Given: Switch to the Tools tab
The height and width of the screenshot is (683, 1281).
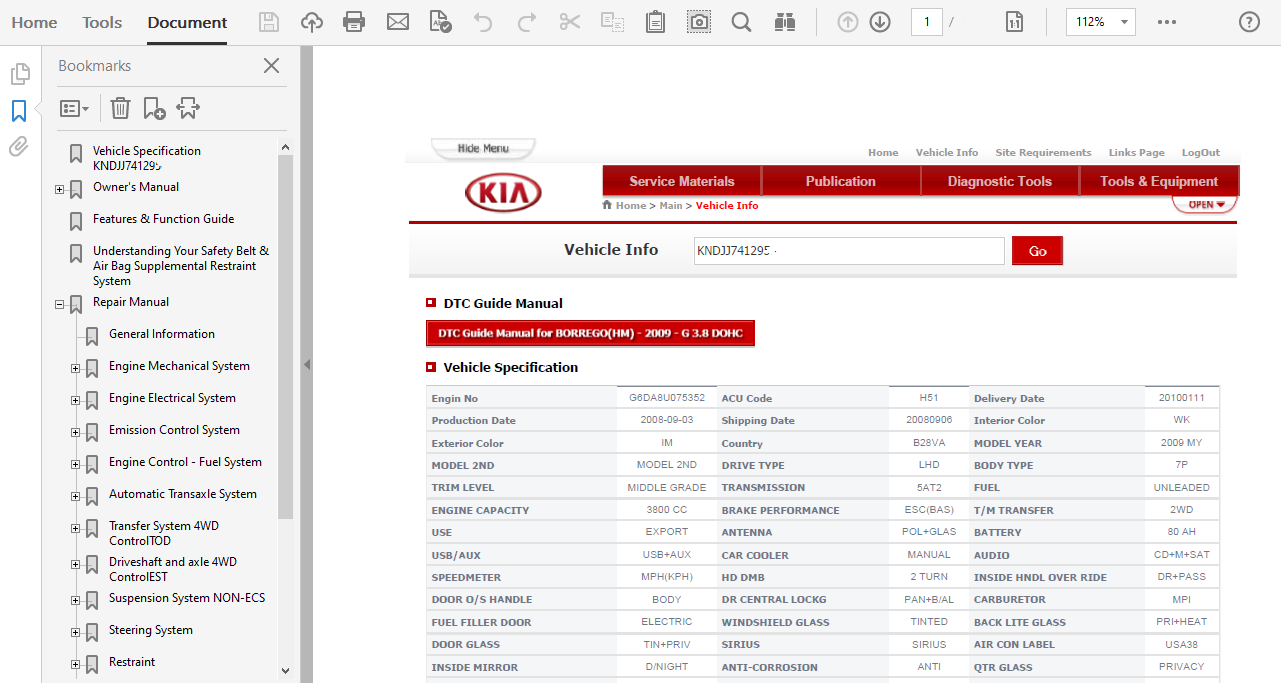Looking at the screenshot, I should 102,22.
